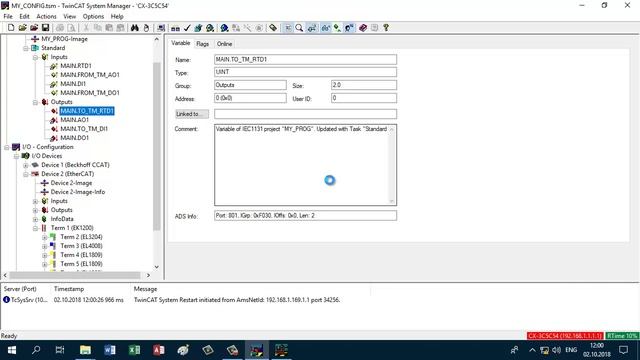Expand the Term 3 (EL4008) node
This screenshot has width=640, height=360.
[x=44, y=246]
